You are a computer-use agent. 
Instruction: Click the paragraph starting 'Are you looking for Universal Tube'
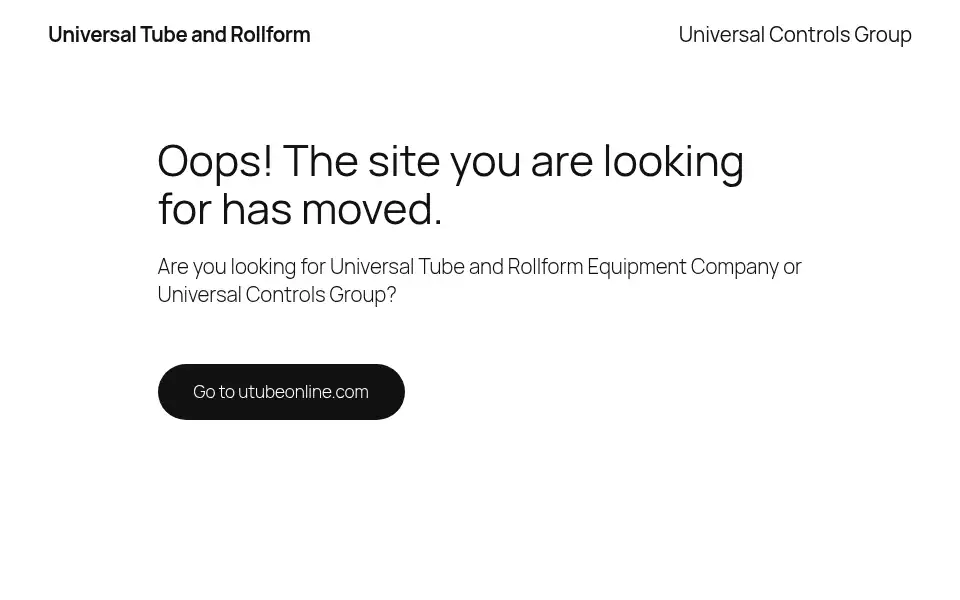[x=479, y=280]
